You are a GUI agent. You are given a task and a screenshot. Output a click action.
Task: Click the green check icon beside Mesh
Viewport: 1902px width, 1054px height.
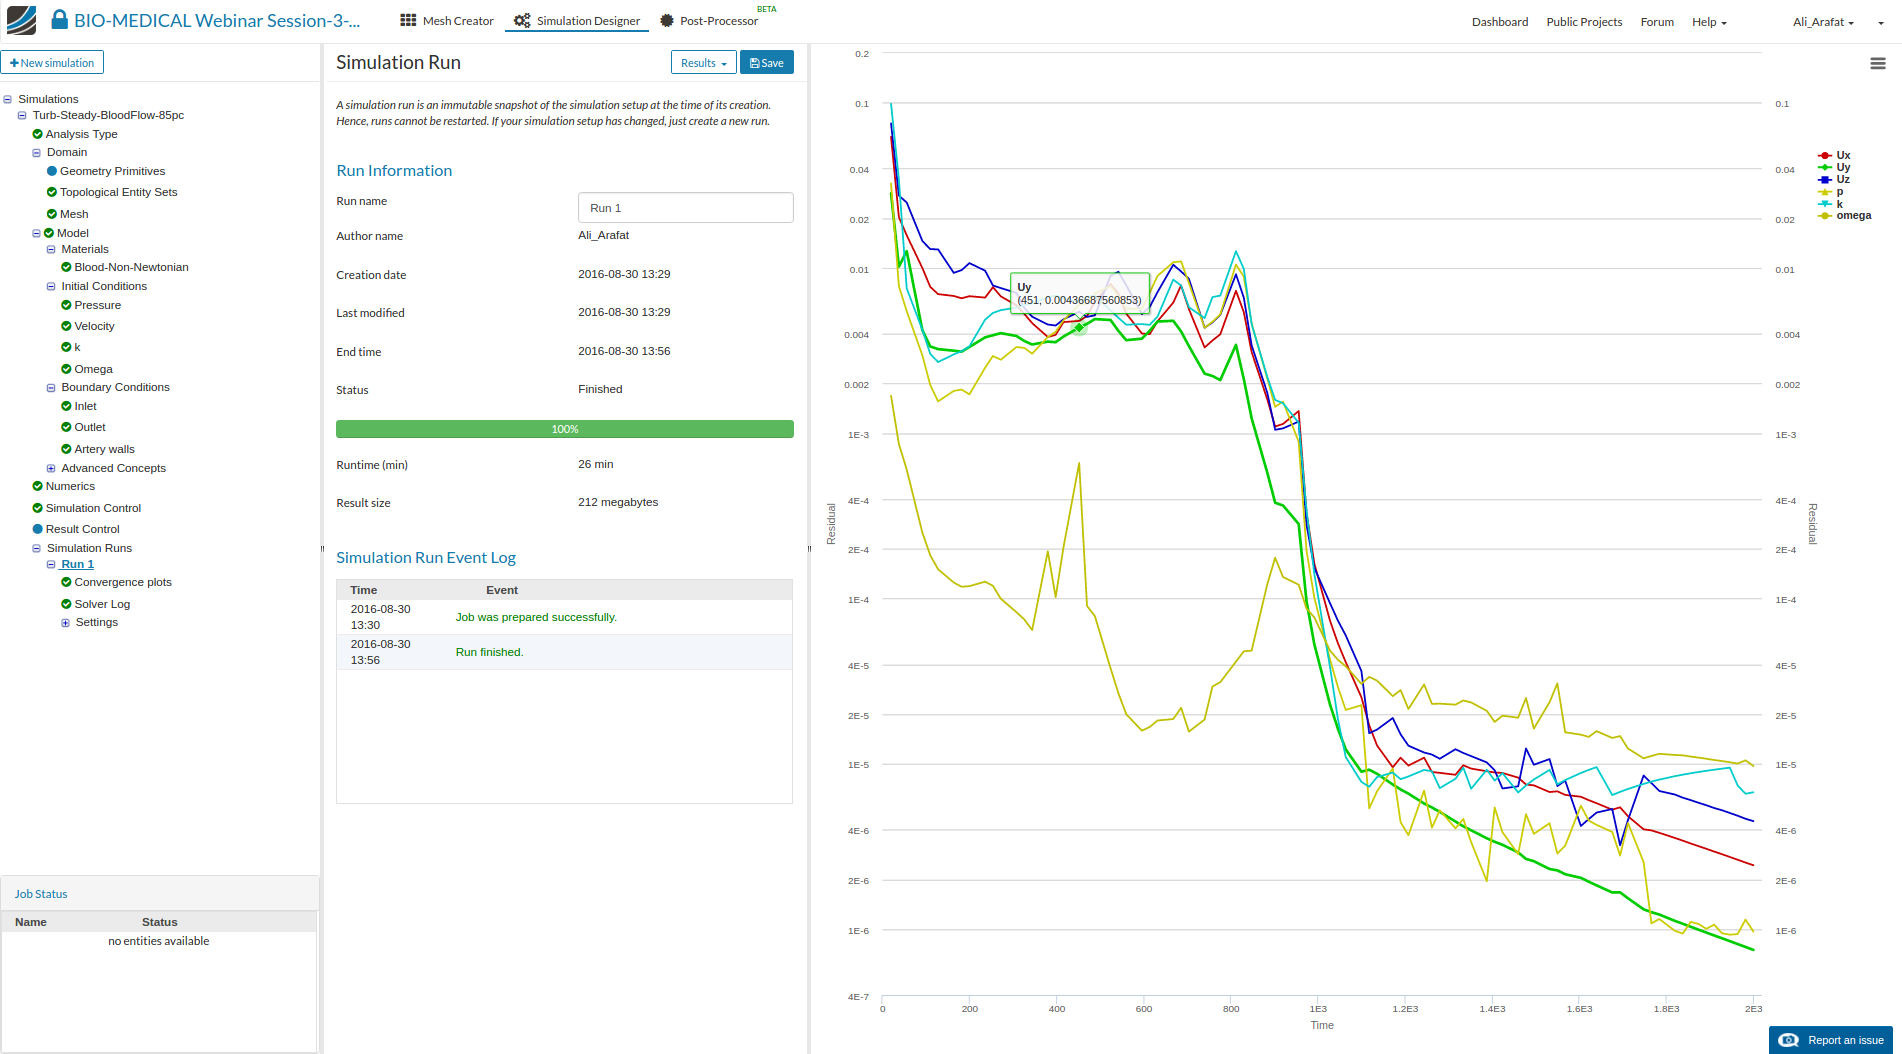click(x=52, y=214)
